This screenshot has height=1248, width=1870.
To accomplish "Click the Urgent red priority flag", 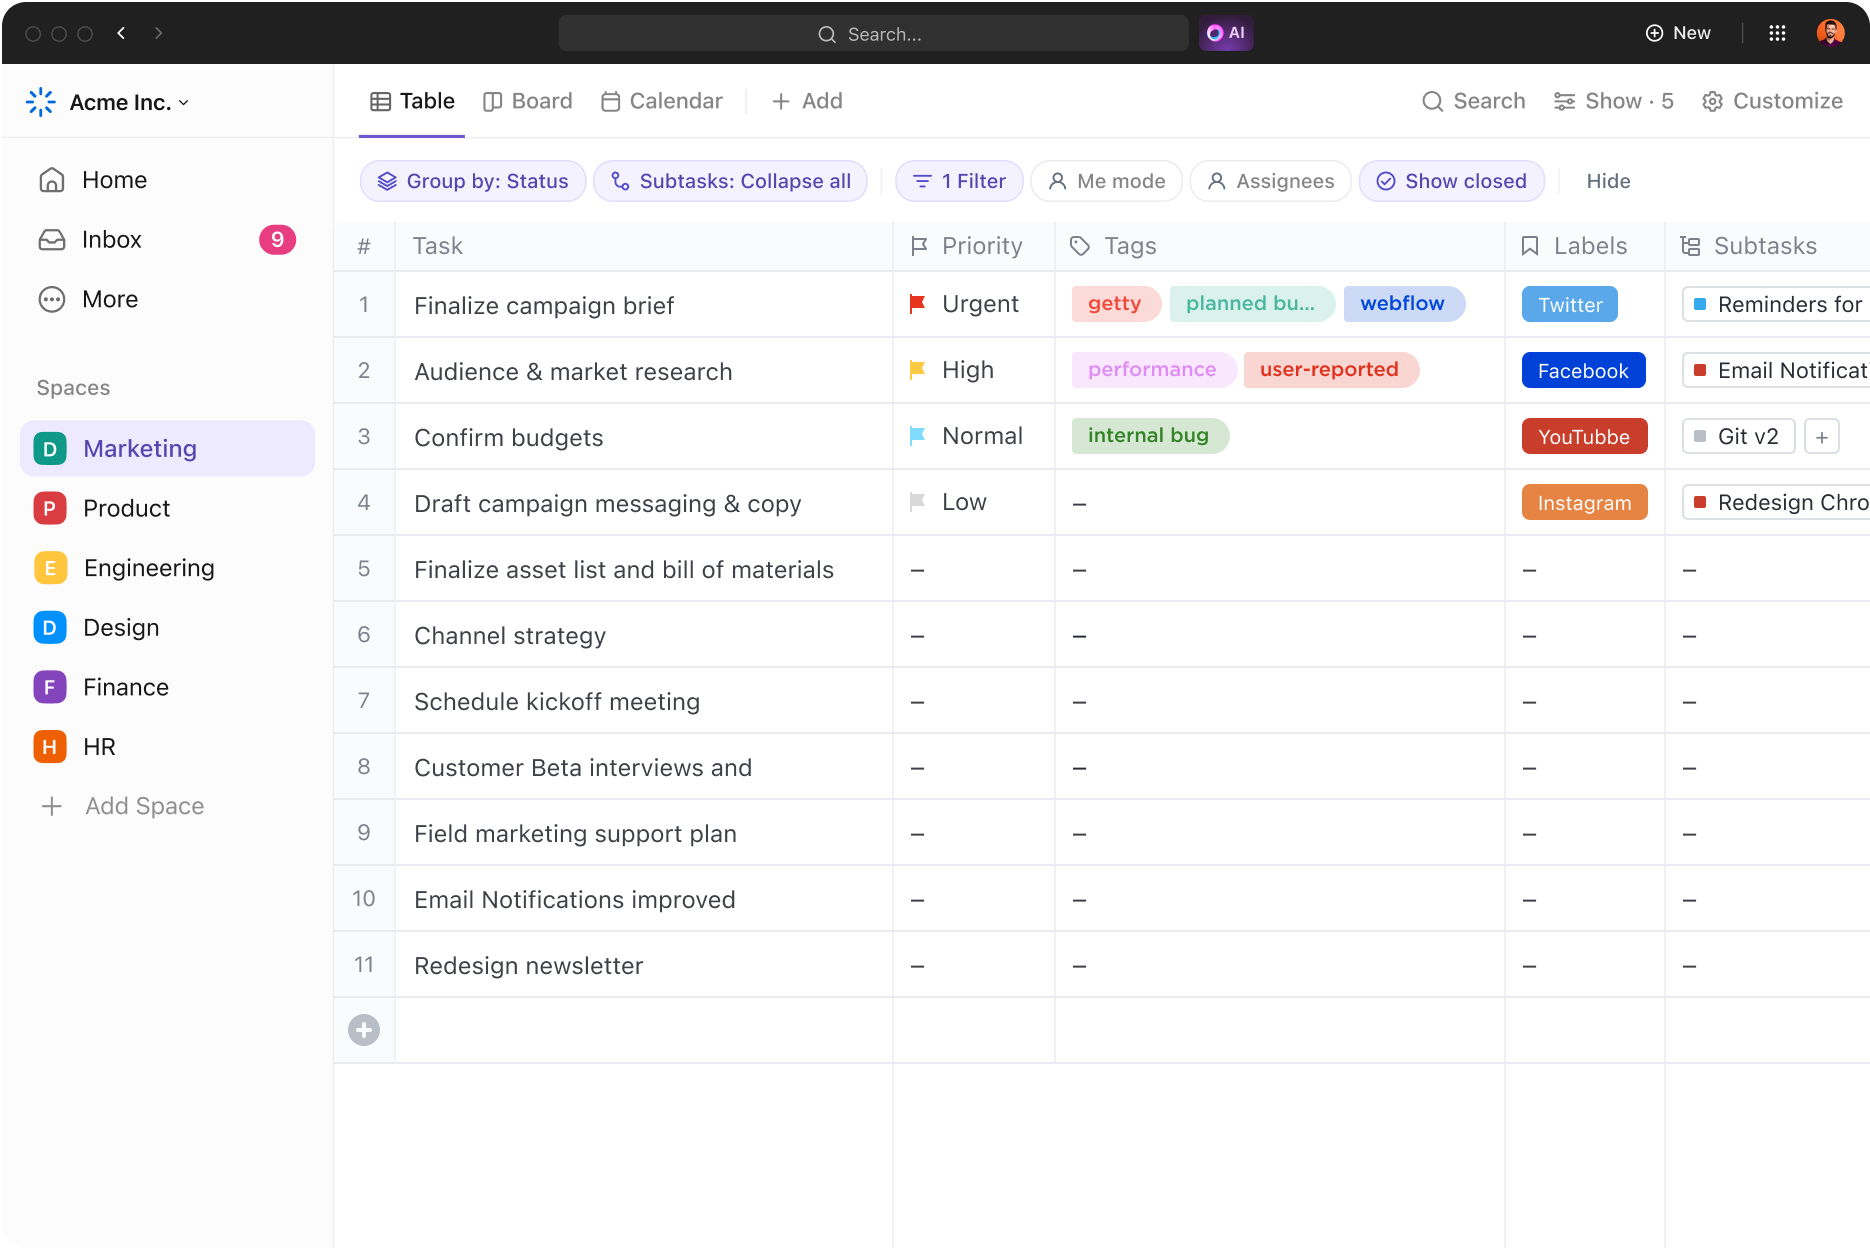I will point(917,304).
